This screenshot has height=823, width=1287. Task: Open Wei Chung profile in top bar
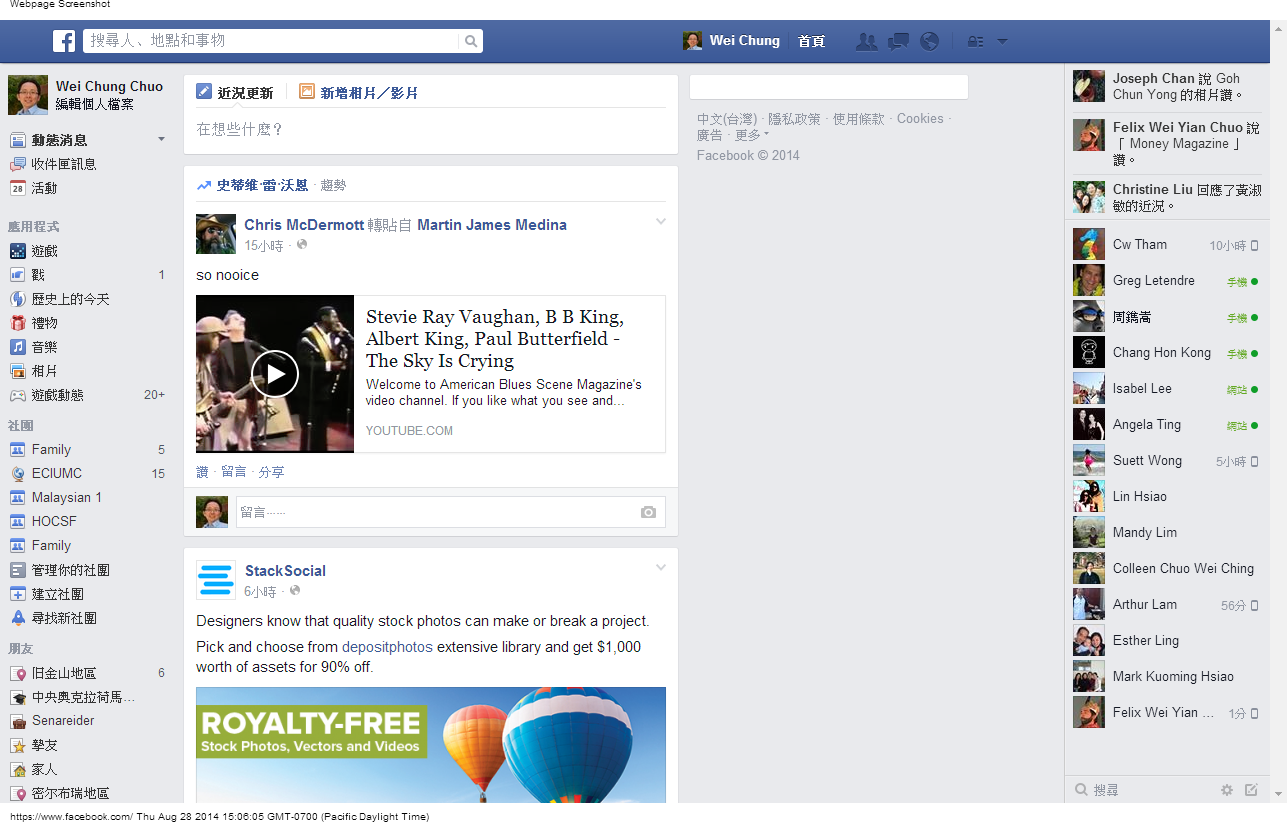point(731,41)
